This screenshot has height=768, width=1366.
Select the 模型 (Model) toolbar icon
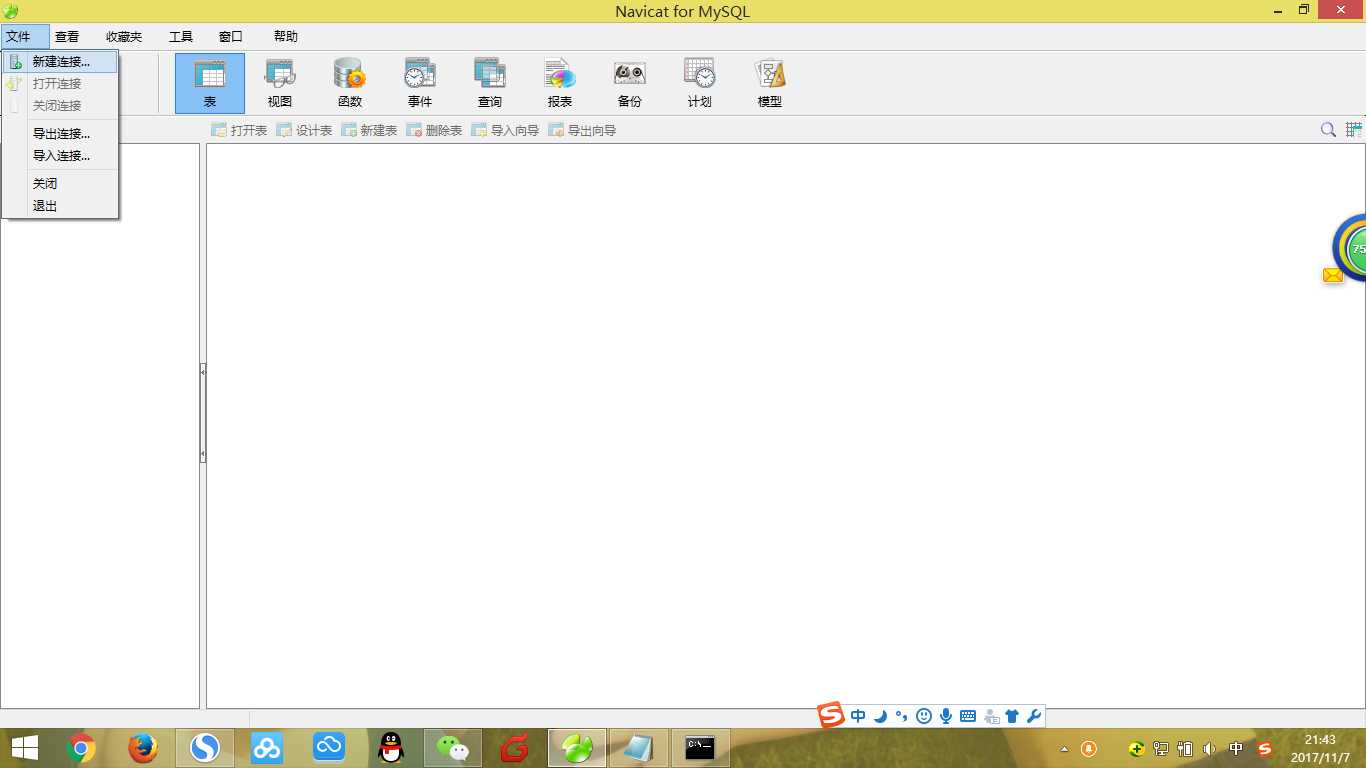click(x=770, y=83)
